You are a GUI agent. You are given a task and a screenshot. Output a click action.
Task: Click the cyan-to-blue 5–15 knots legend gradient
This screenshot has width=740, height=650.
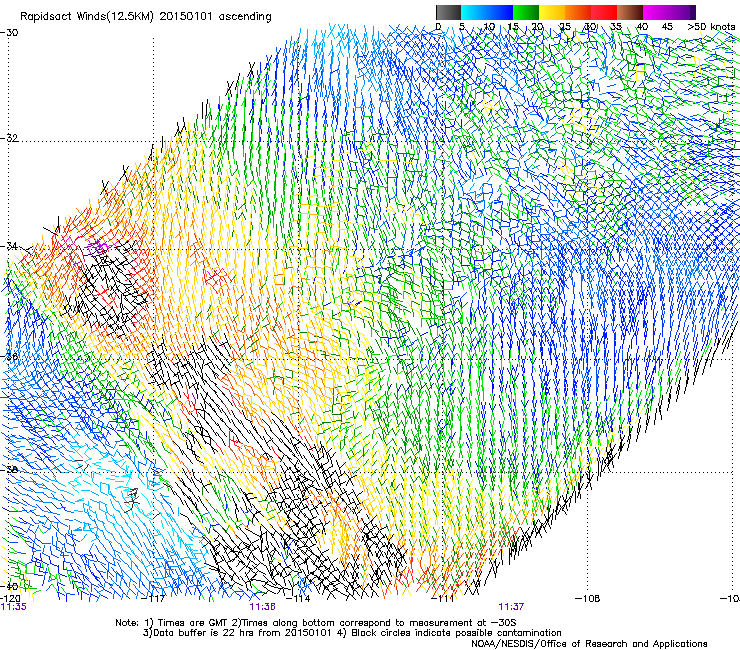[x=487, y=12]
